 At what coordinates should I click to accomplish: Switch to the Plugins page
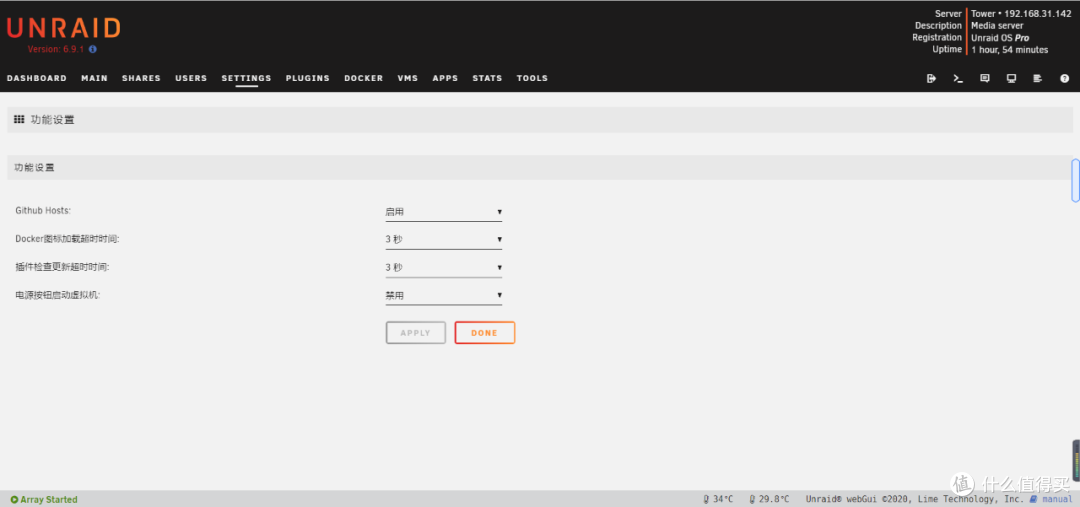(307, 78)
